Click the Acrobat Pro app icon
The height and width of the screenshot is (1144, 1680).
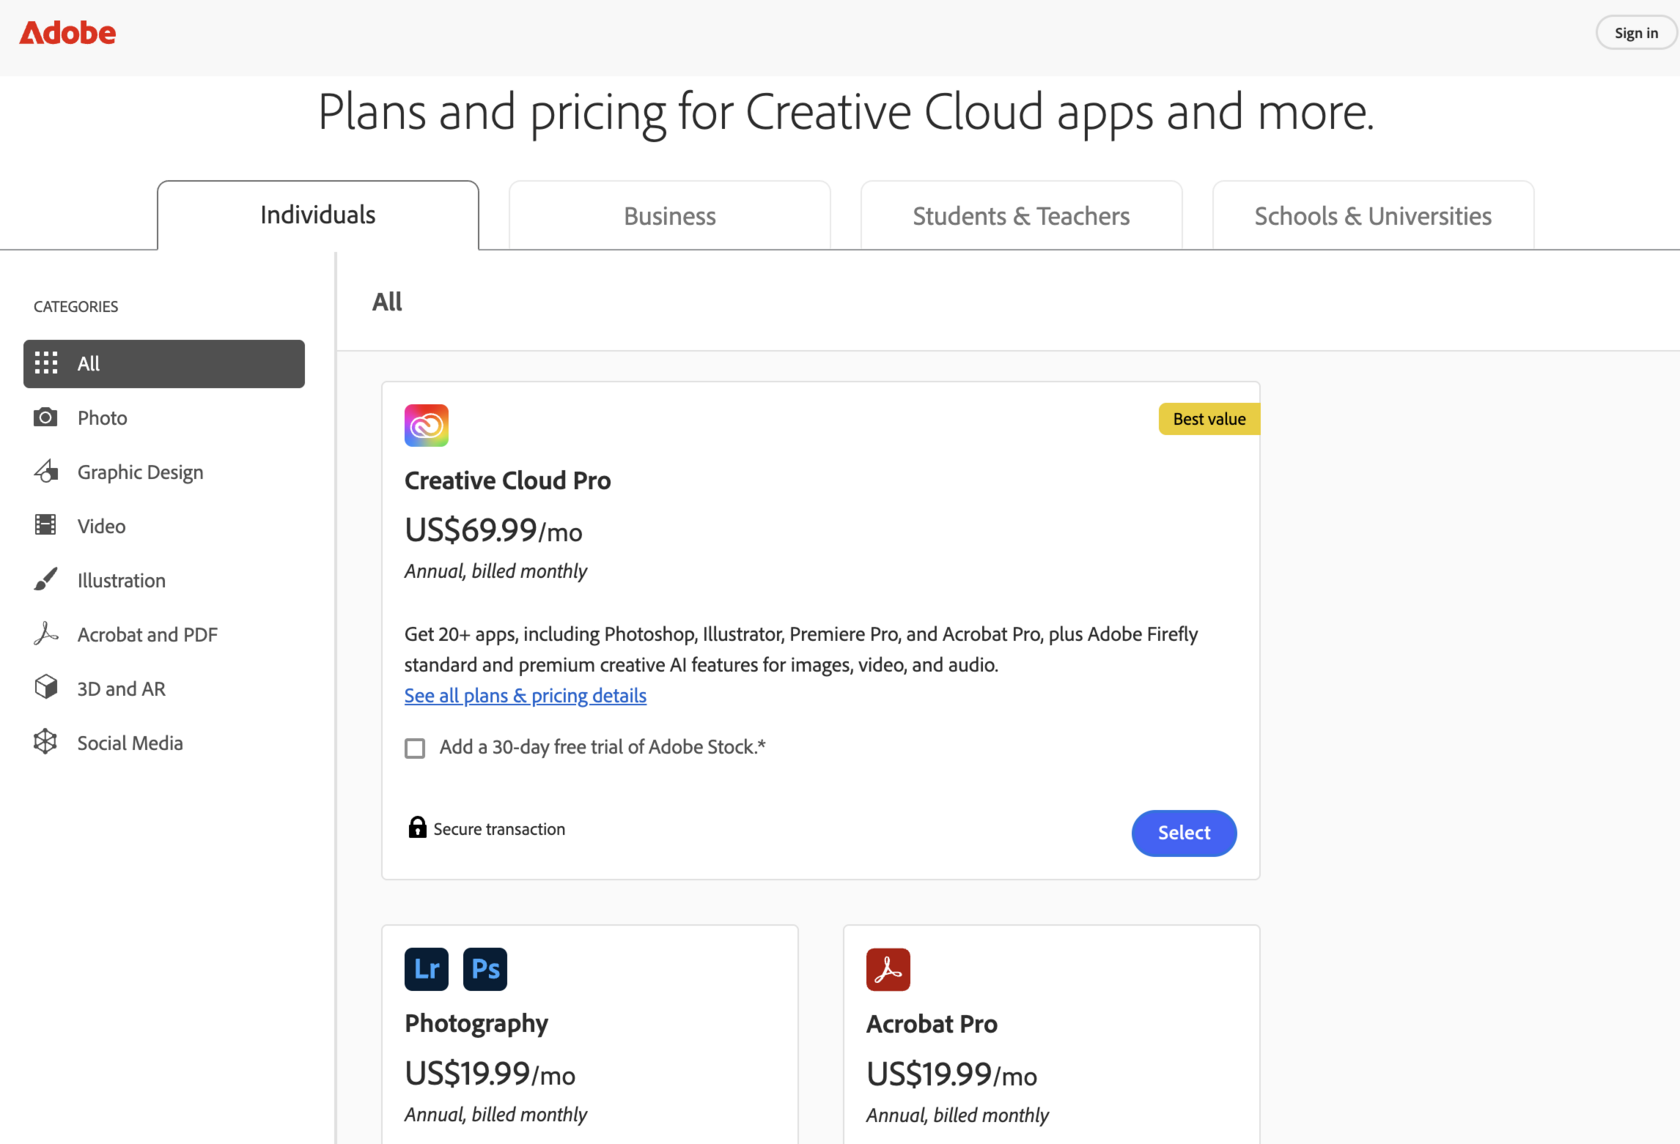pyautogui.click(x=888, y=969)
